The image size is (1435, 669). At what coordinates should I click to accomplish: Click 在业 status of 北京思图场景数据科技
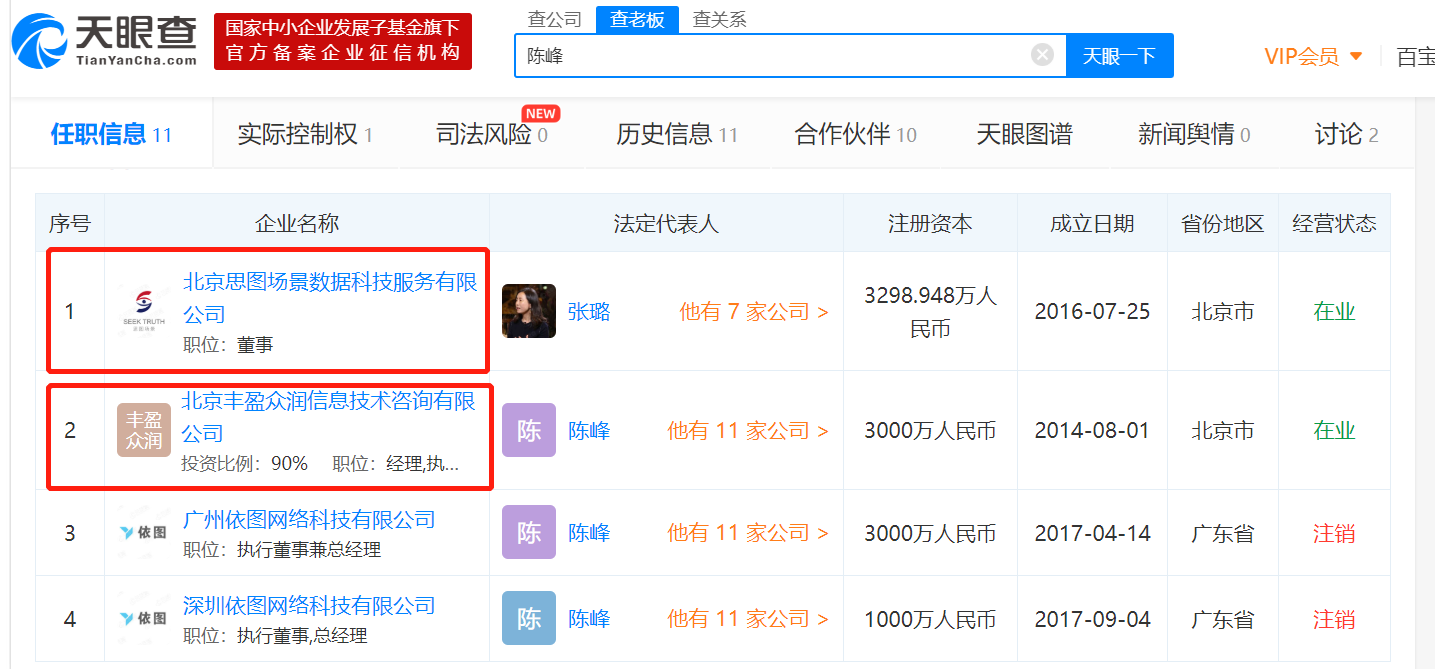point(1334,312)
